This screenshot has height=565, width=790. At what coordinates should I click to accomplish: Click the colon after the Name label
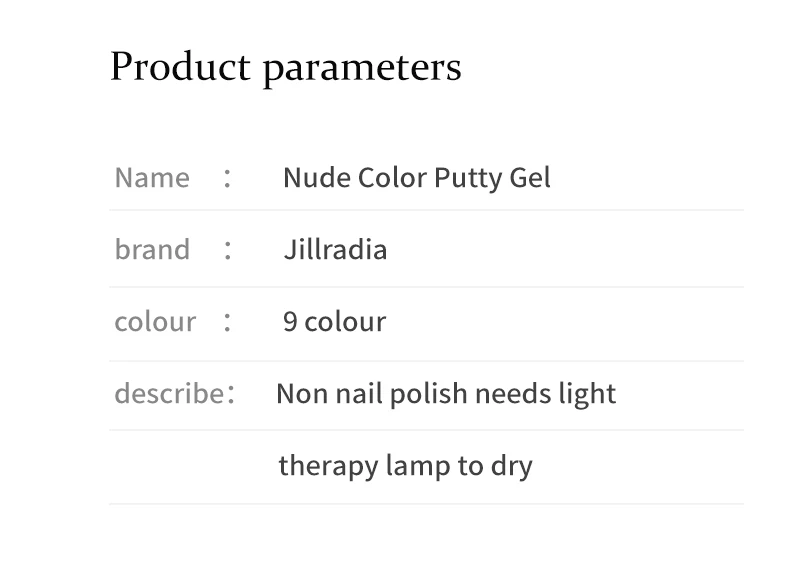228,178
